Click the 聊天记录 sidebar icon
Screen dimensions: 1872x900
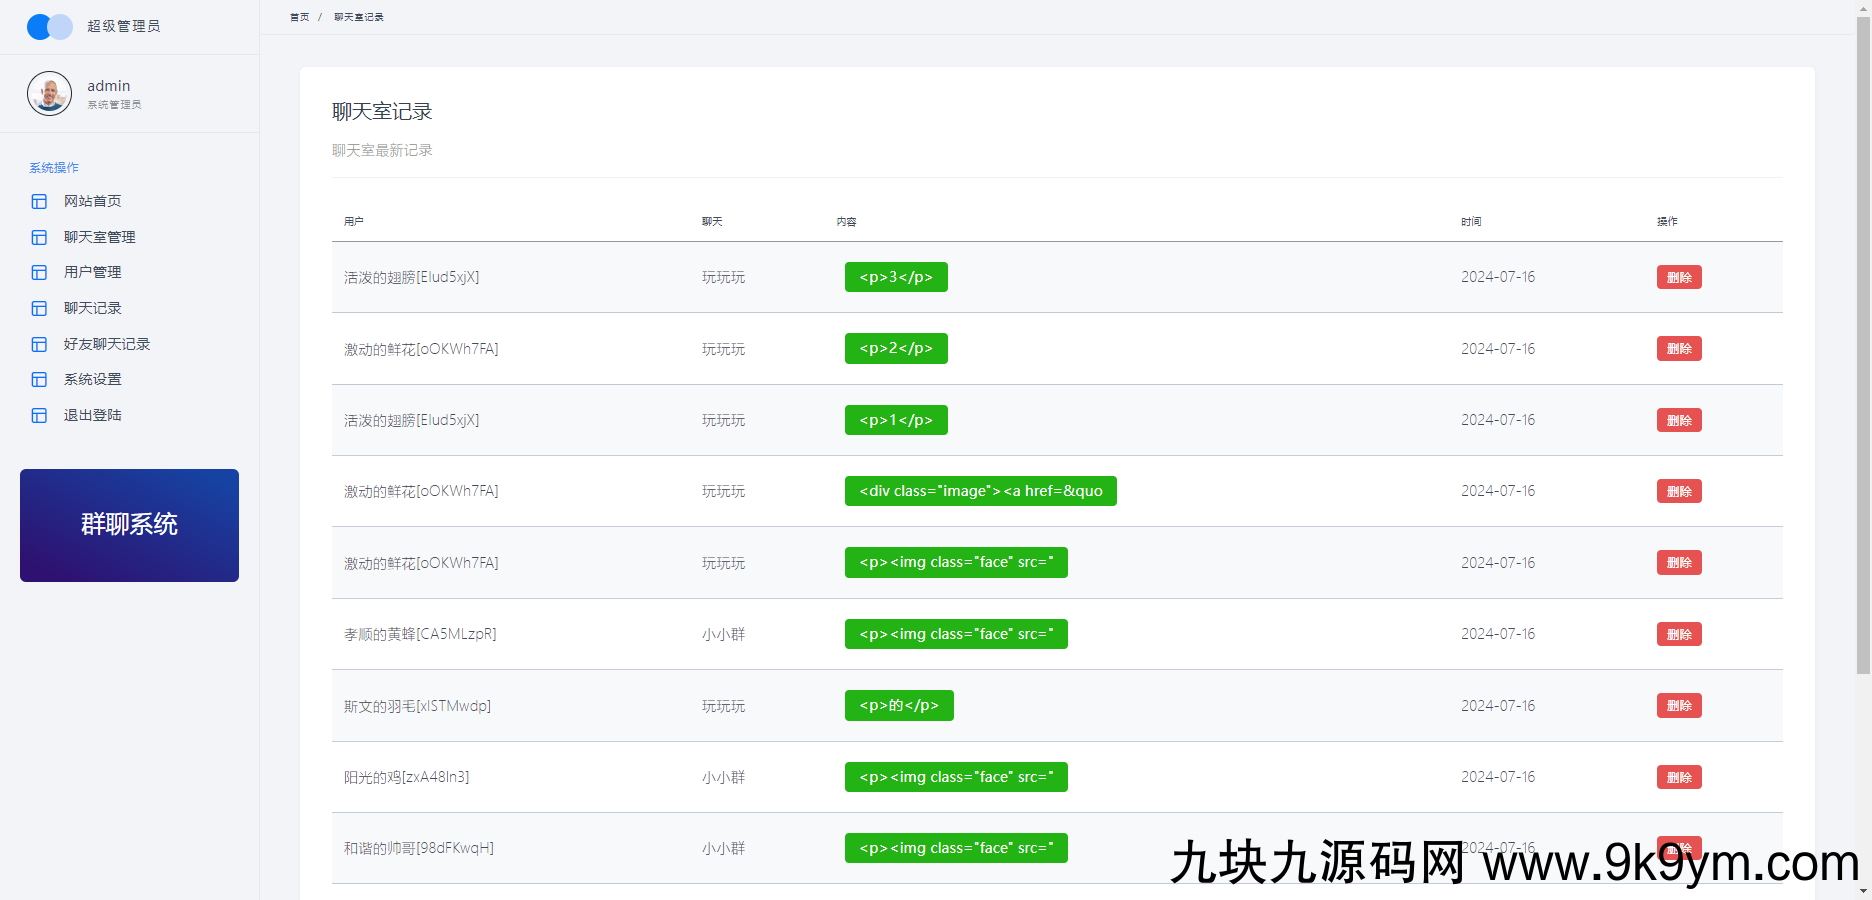pos(39,309)
